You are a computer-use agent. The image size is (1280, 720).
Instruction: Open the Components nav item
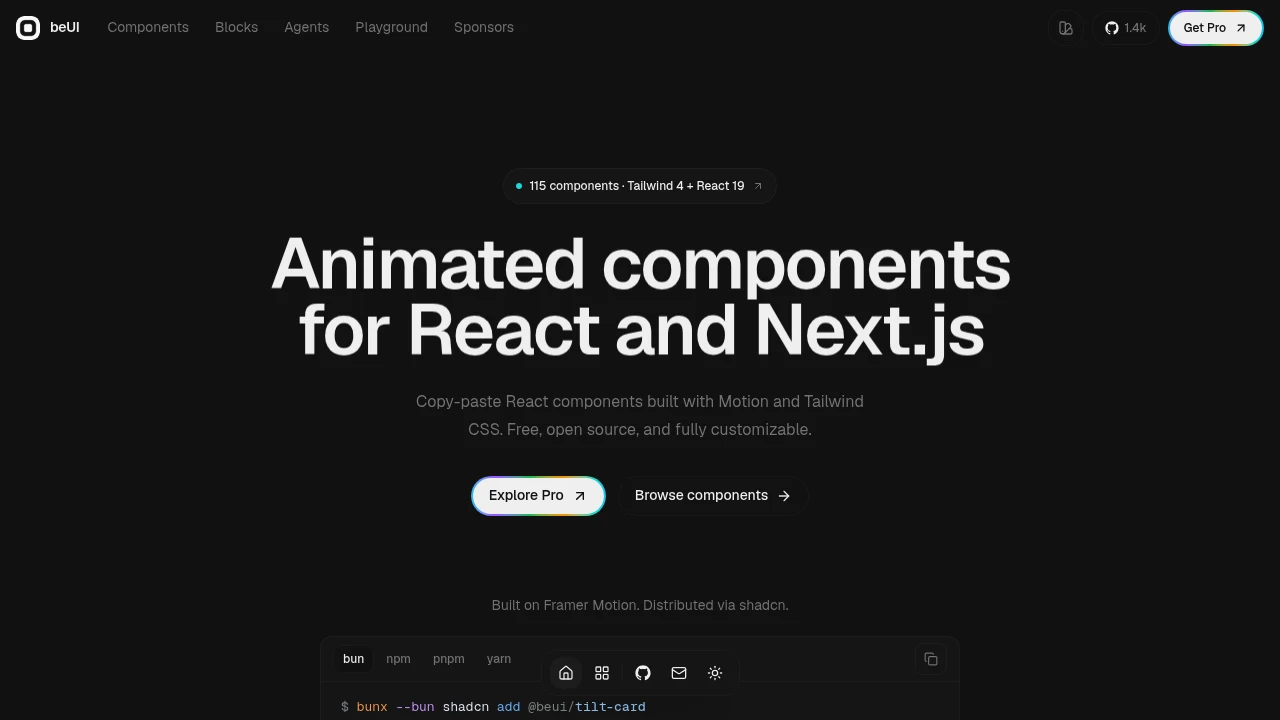pyautogui.click(x=148, y=27)
